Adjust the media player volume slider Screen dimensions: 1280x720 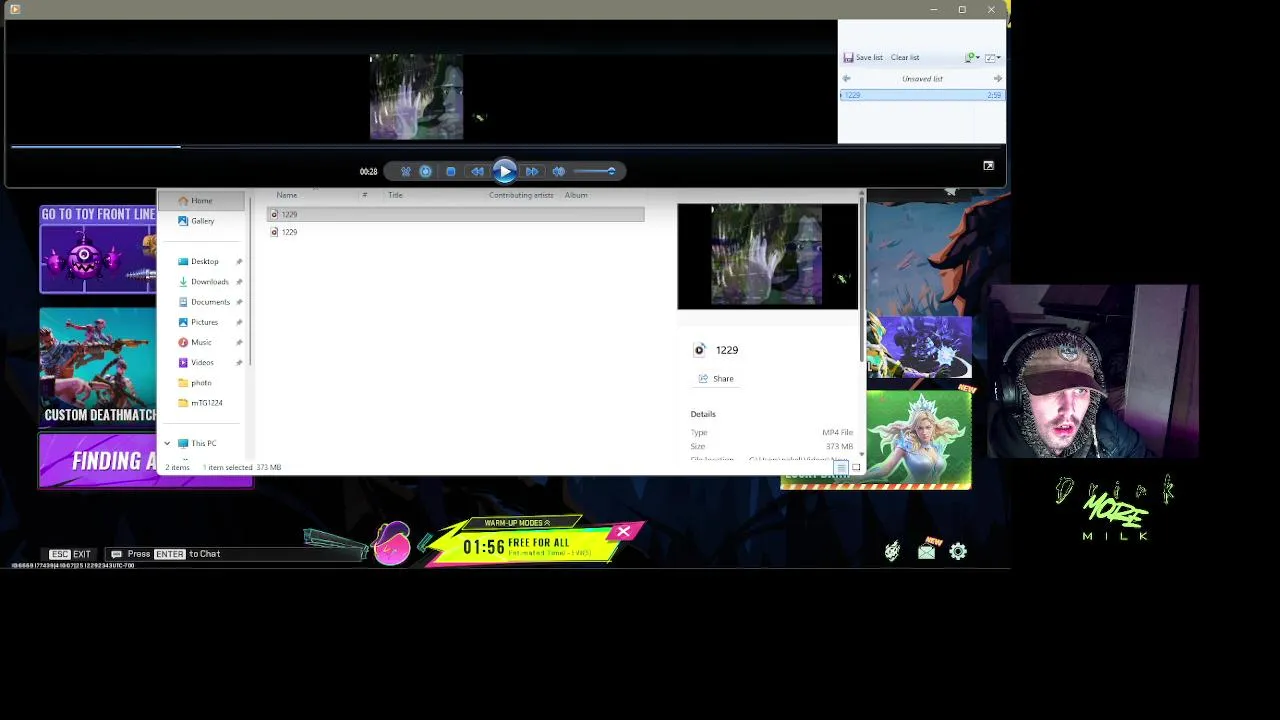pyautogui.click(x=596, y=171)
